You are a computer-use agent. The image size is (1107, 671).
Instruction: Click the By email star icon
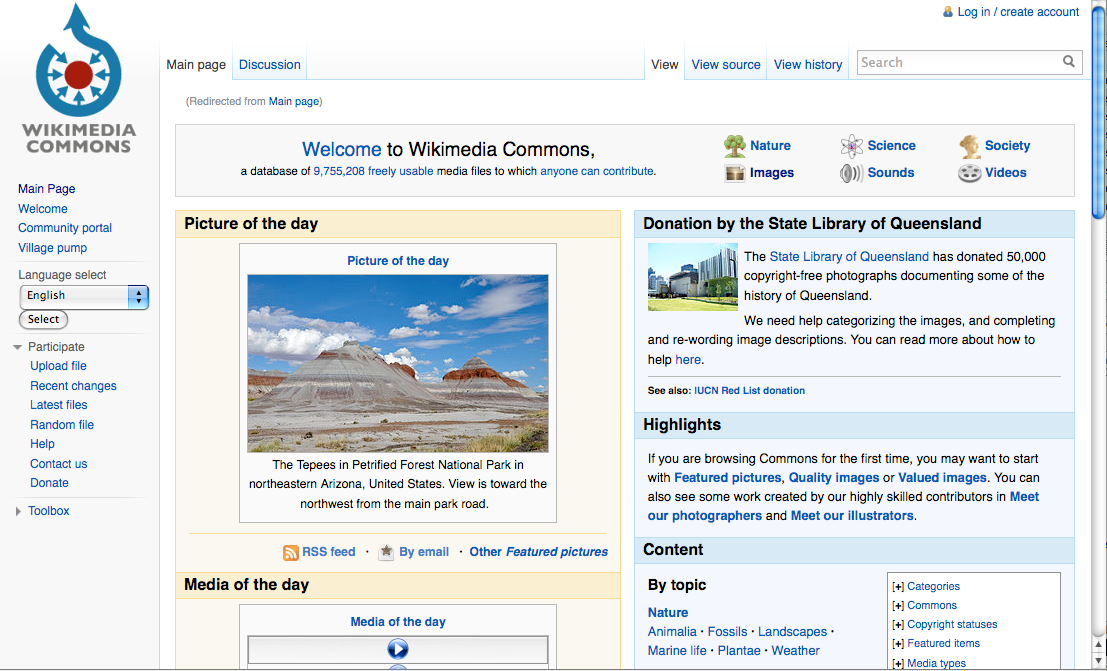(x=385, y=552)
